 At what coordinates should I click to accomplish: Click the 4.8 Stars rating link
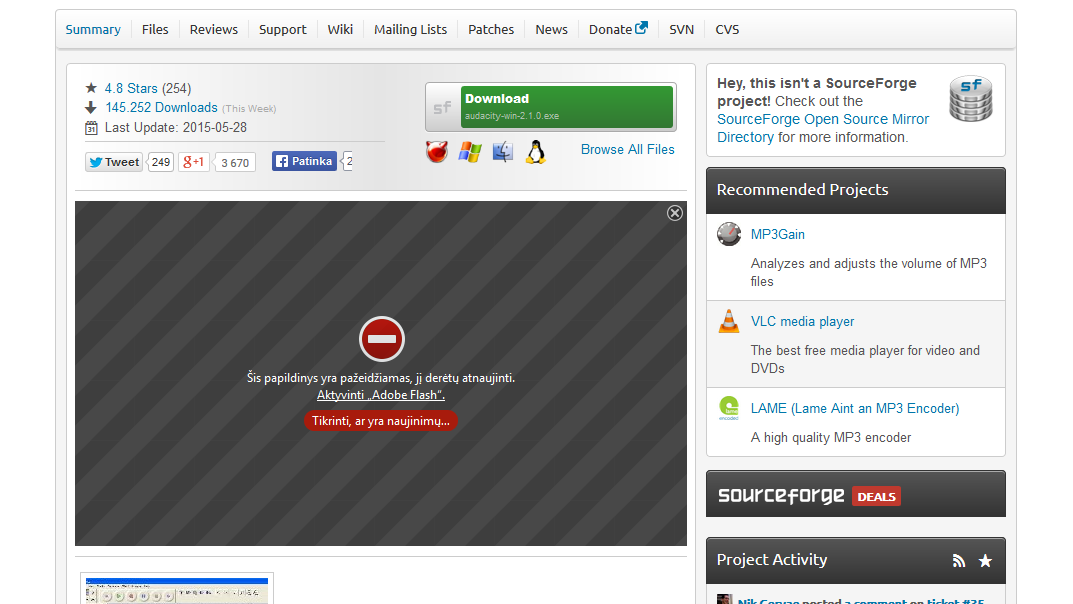point(131,88)
